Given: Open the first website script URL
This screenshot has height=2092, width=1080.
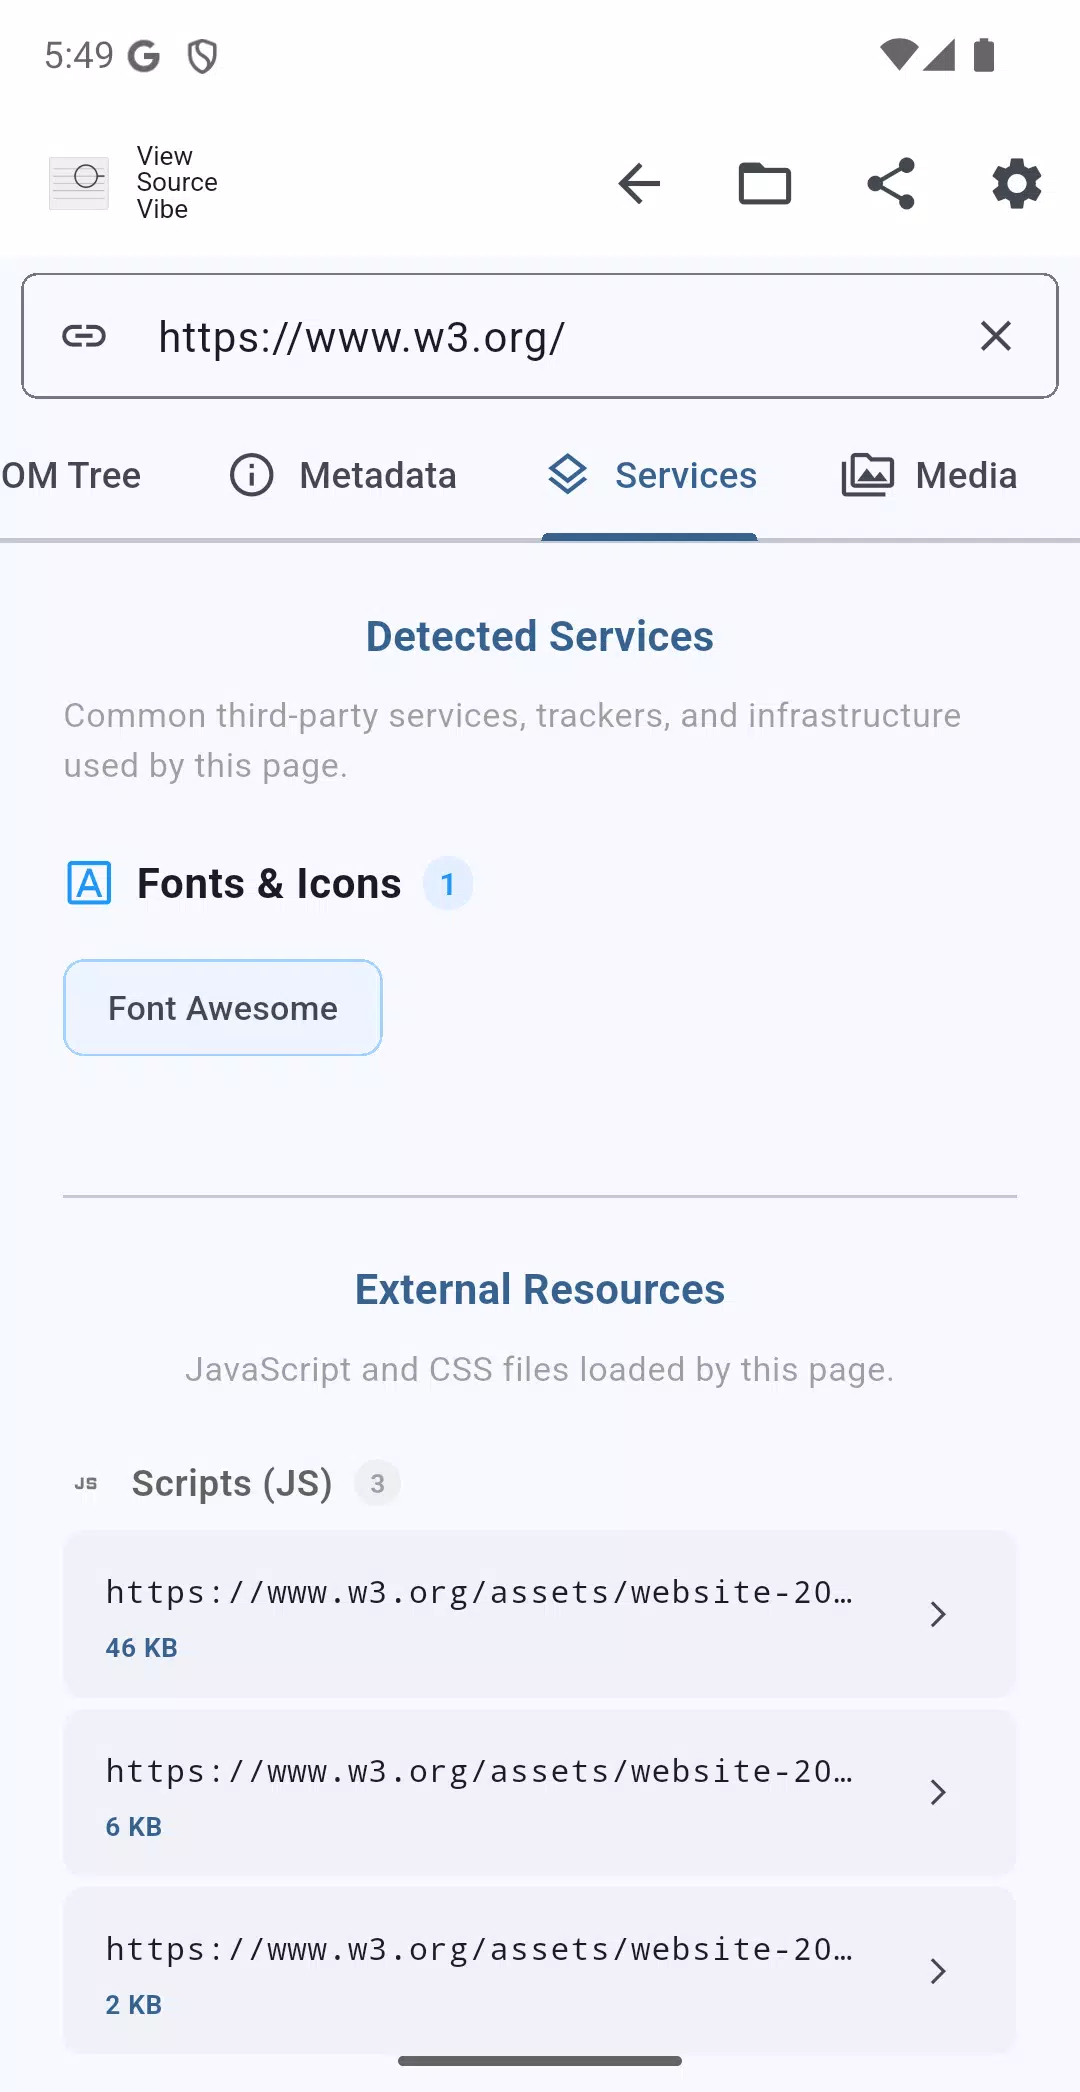Looking at the screenshot, I should [x=540, y=1614].
